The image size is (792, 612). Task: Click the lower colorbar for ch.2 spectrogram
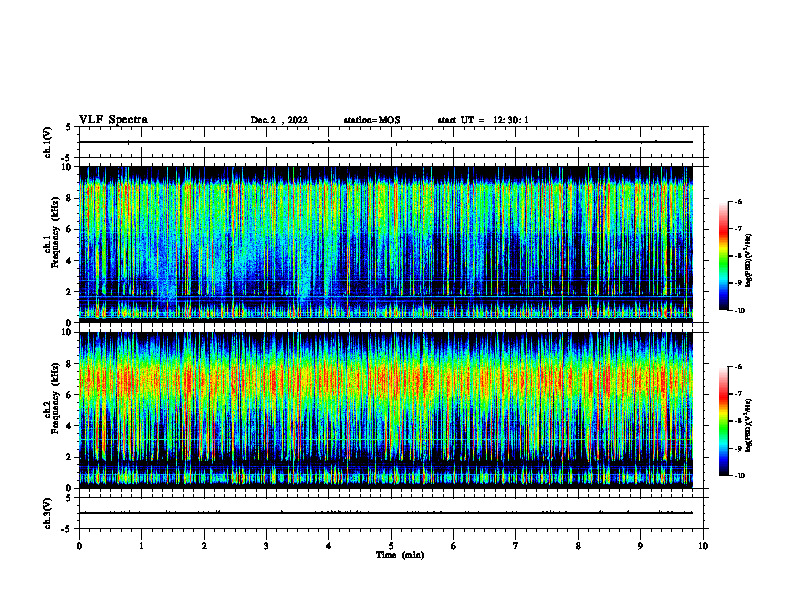[x=723, y=421]
